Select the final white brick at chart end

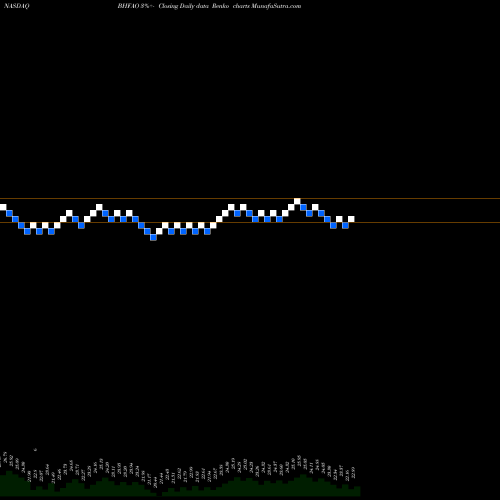[x=351, y=219]
